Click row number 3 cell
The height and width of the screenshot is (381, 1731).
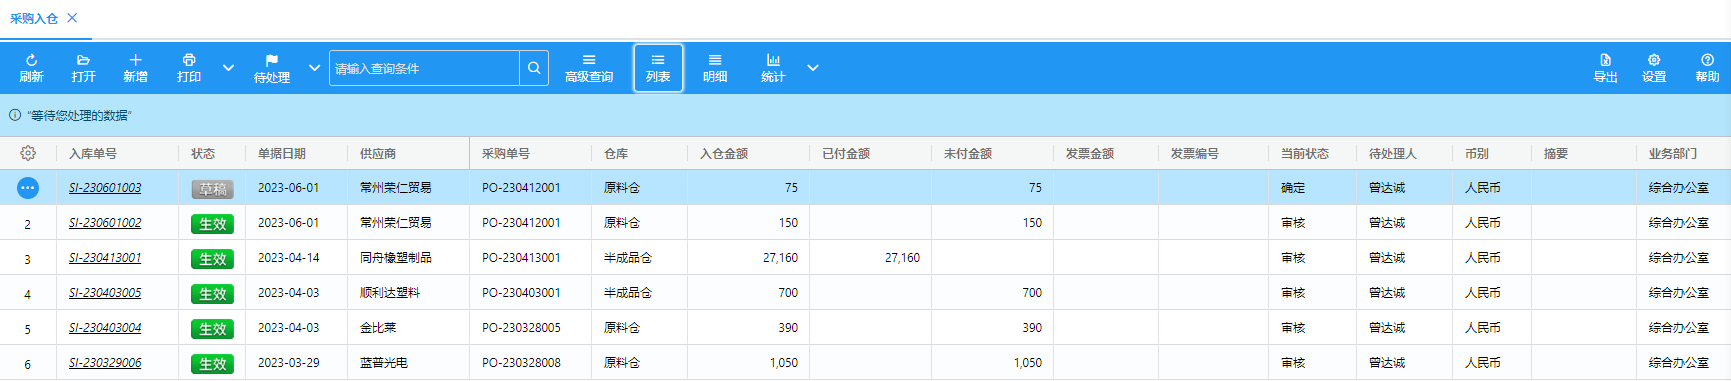[x=27, y=259]
